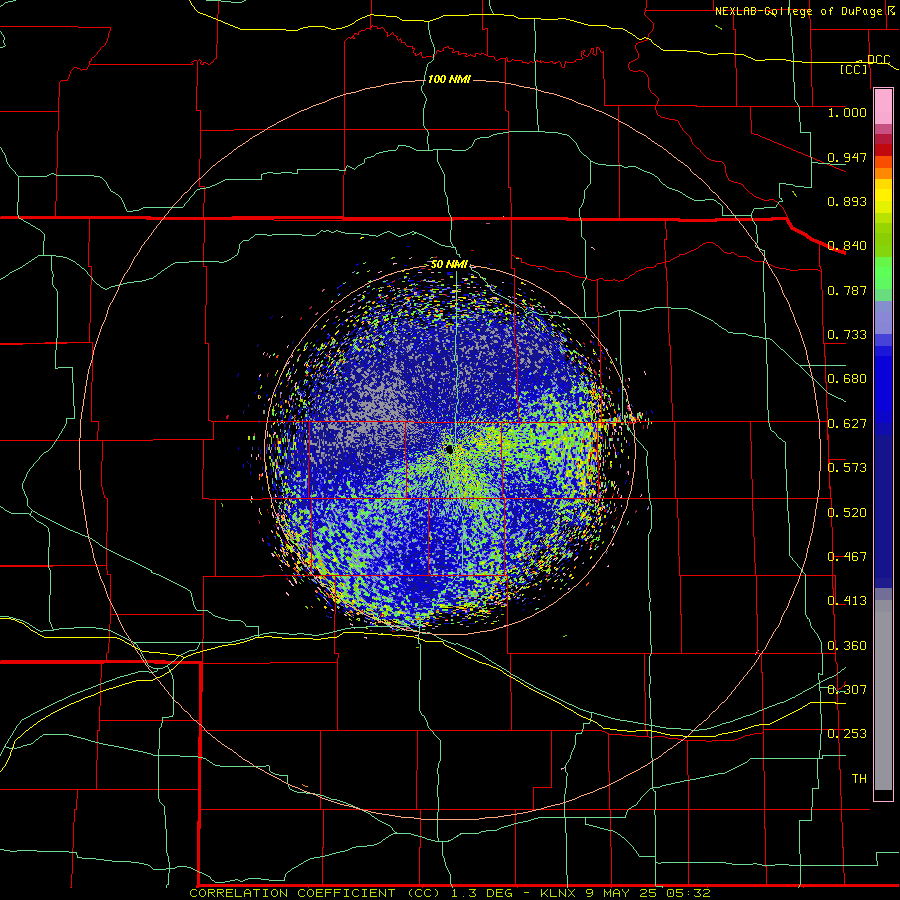The image size is (900, 900).
Task: Click the 05:32 timestamp
Action: pos(688,893)
